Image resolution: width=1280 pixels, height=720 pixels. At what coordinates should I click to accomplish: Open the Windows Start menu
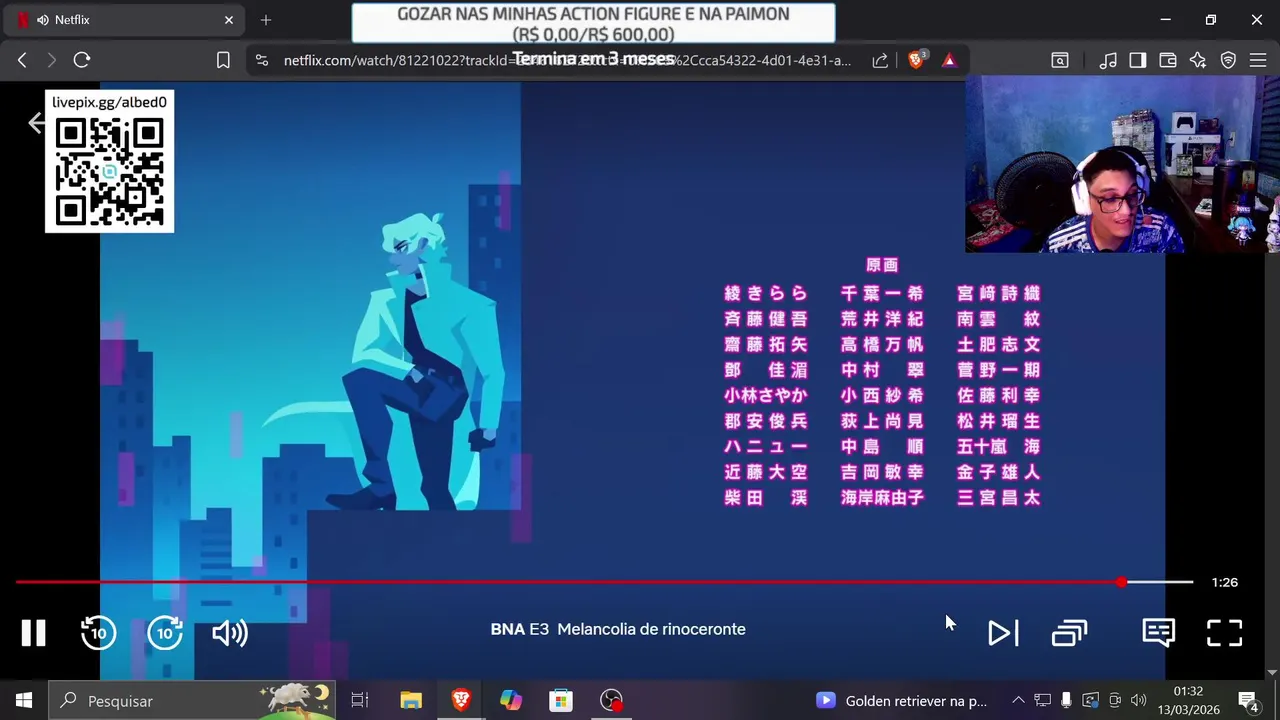tap(23, 700)
